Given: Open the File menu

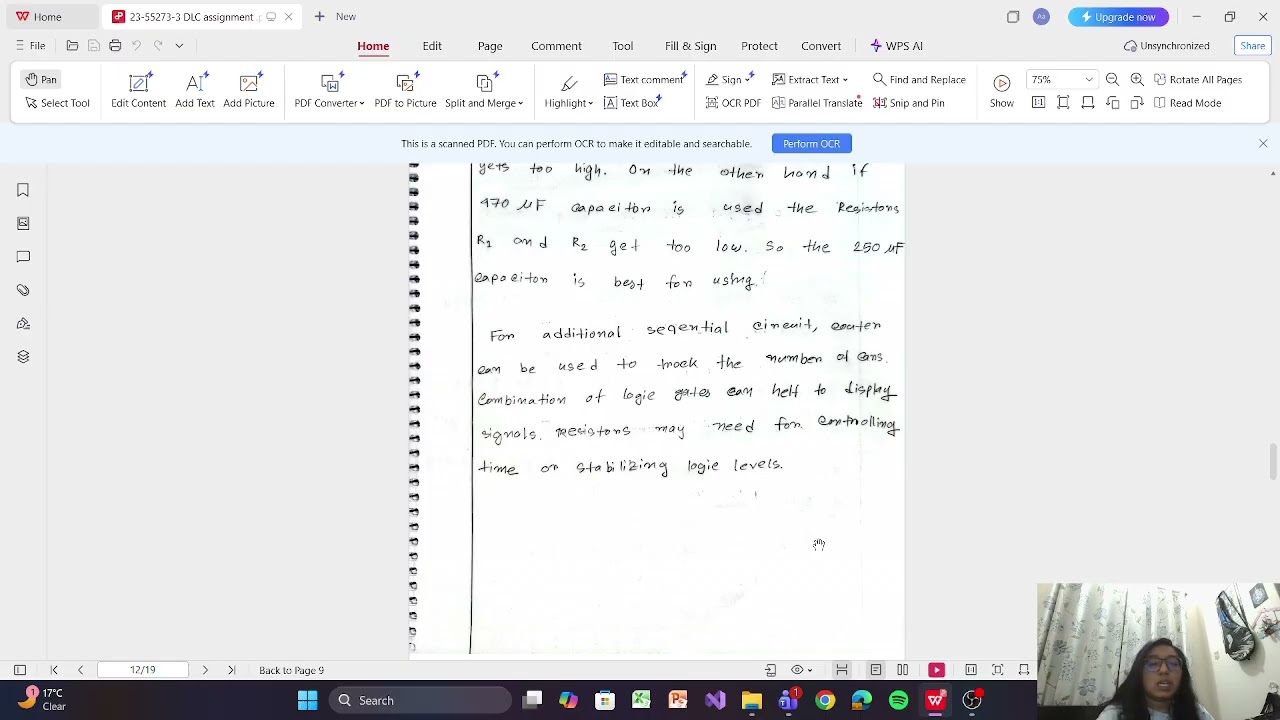Looking at the screenshot, I should point(30,46).
